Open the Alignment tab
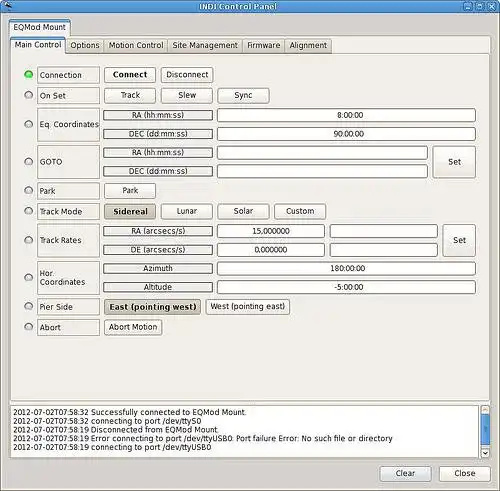The height and width of the screenshot is (491, 500). [308, 45]
